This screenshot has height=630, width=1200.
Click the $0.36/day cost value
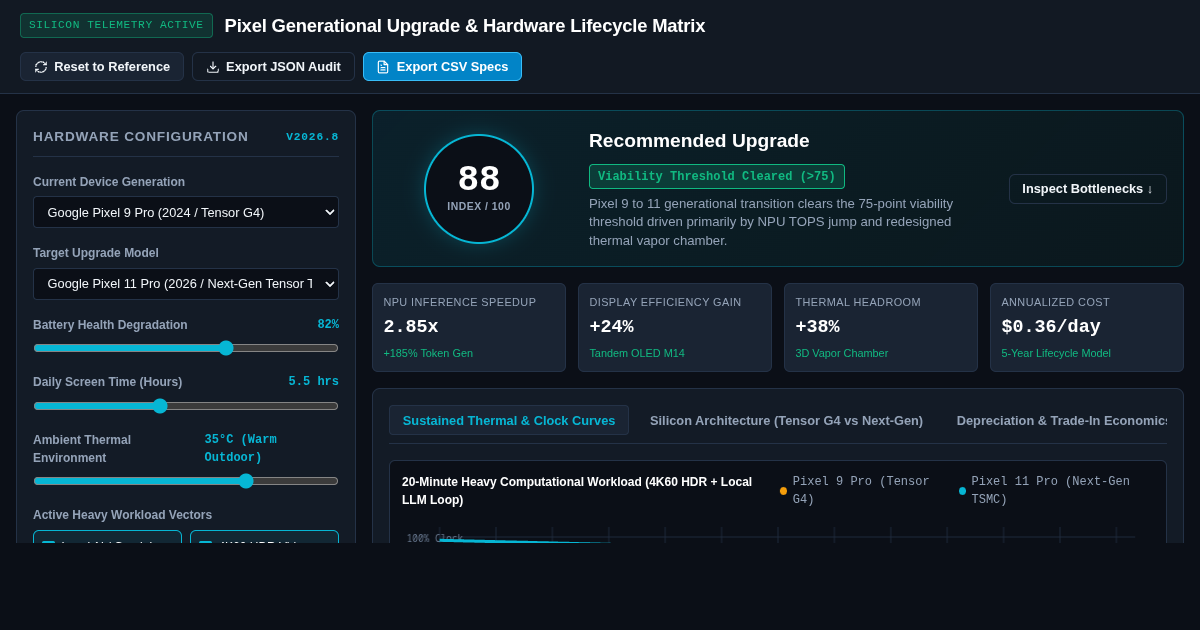(x=1051, y=327)
